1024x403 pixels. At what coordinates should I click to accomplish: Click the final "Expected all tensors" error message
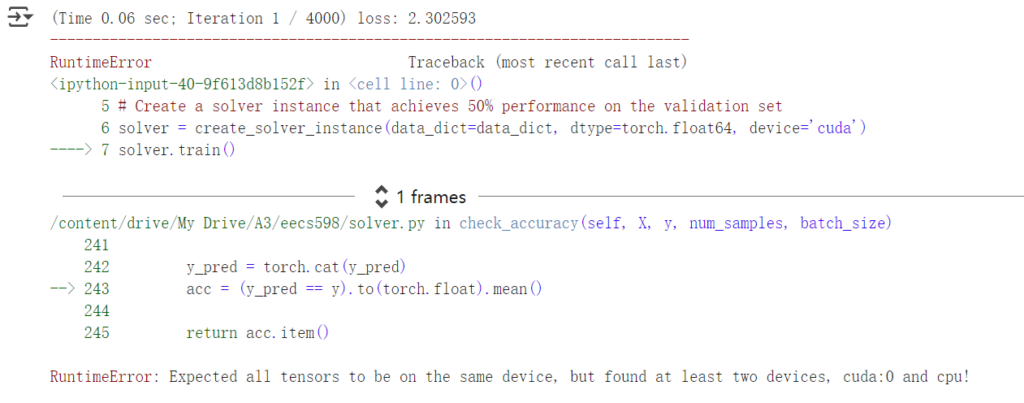(x=509, y=377)
